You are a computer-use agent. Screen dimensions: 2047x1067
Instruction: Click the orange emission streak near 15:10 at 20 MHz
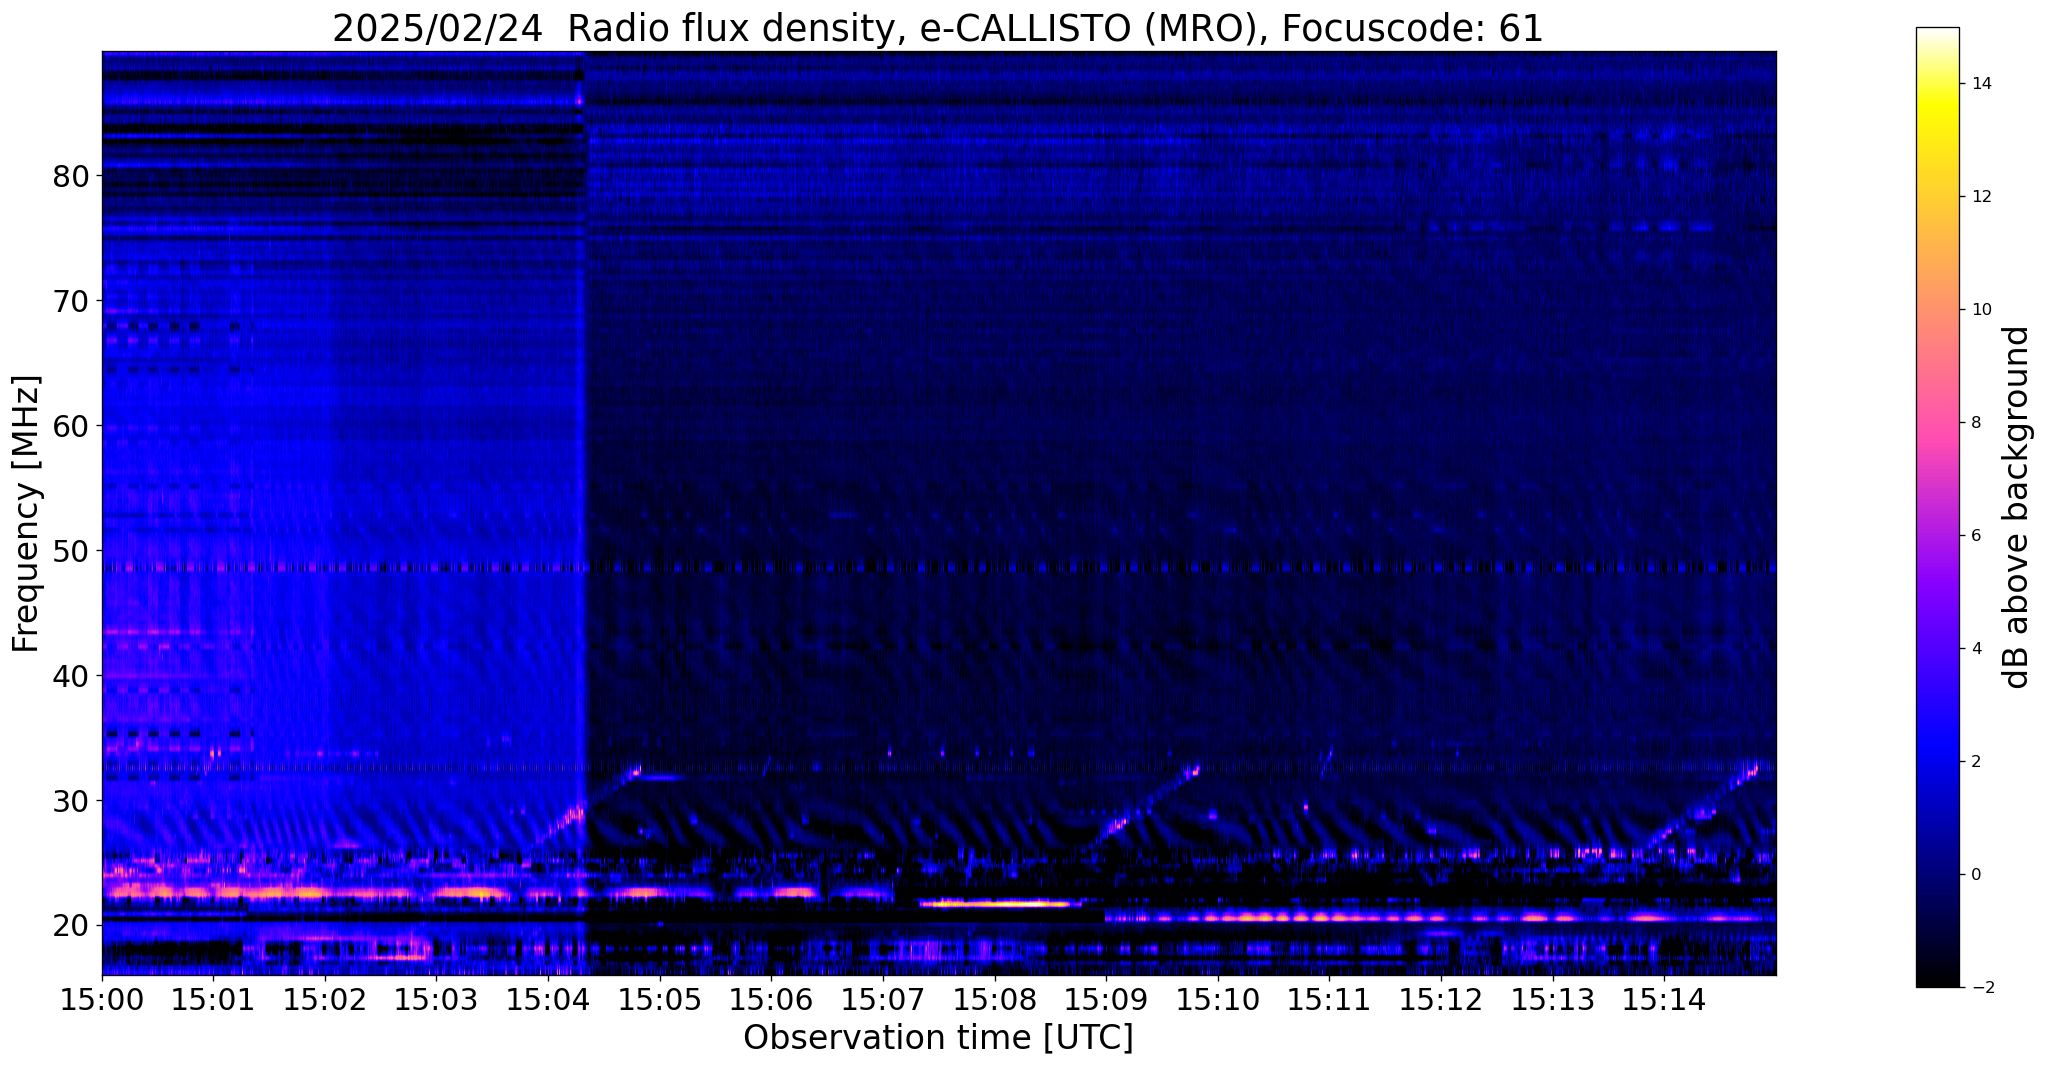[x=1290, y=917]
